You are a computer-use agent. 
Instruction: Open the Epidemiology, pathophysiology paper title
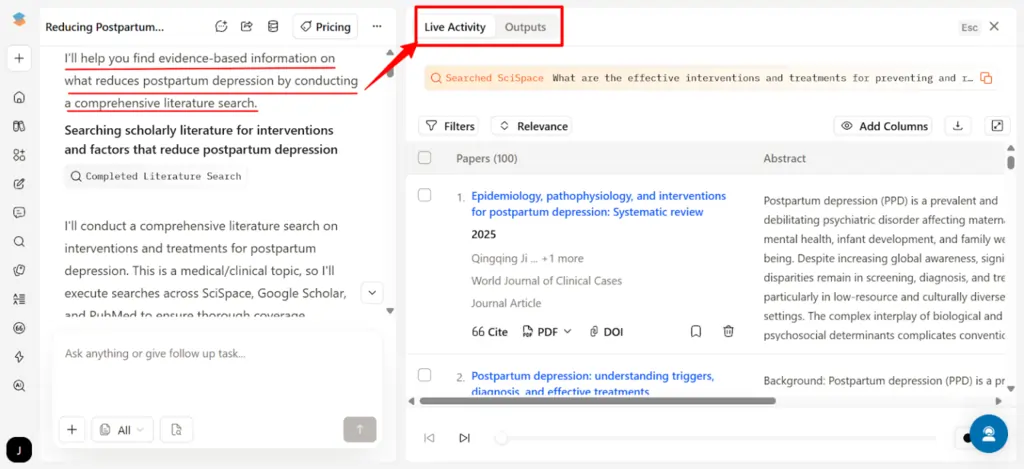pyautogui.click(x=598, y=204)
